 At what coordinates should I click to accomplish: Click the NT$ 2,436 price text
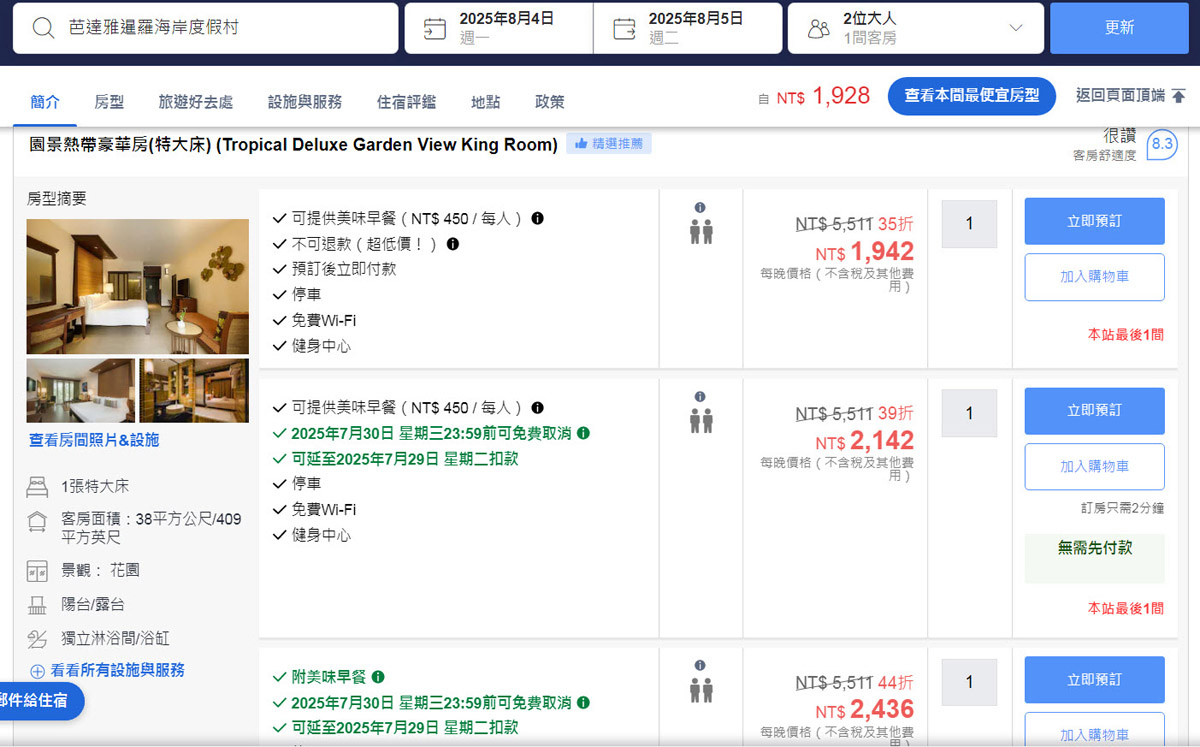(x=865, y=710)
